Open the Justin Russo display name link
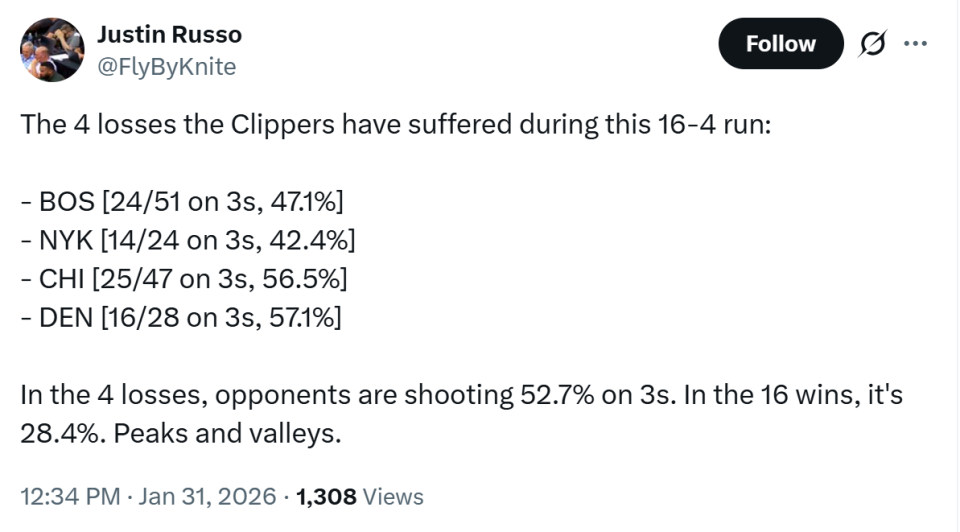 pyautogui.click(x=169, y=34)
